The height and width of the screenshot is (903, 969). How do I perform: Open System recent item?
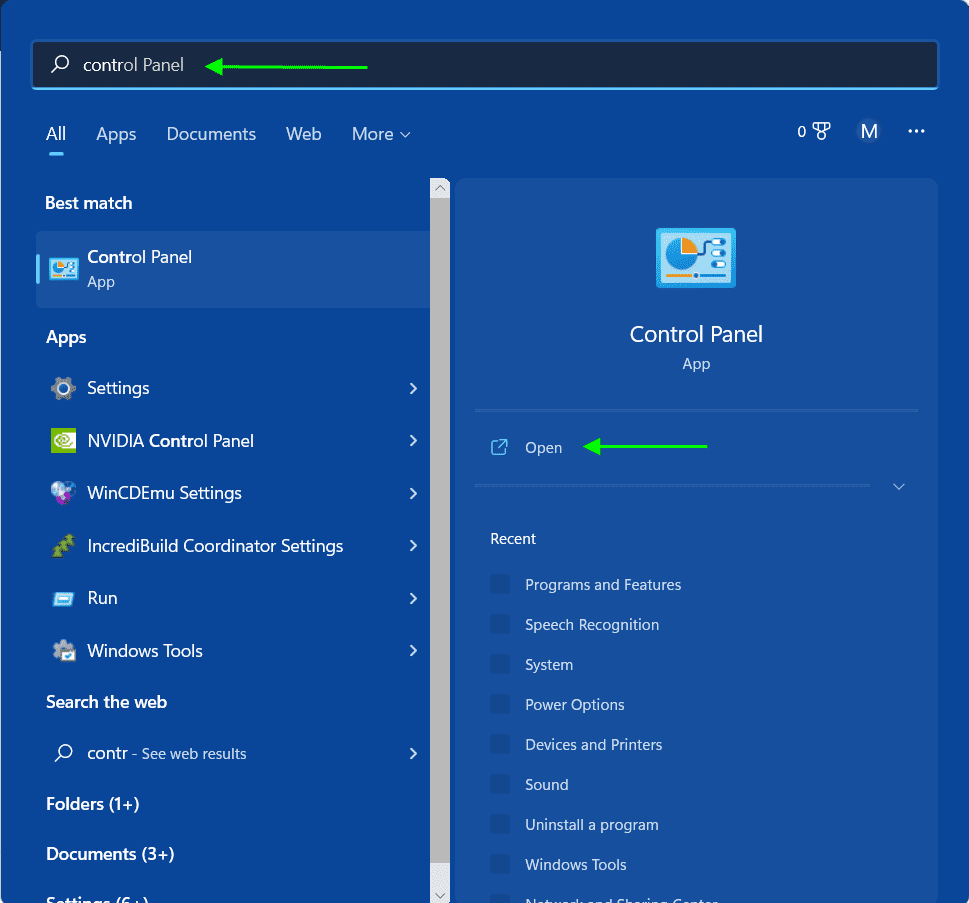pyautogui.click(x=549, y=665)
